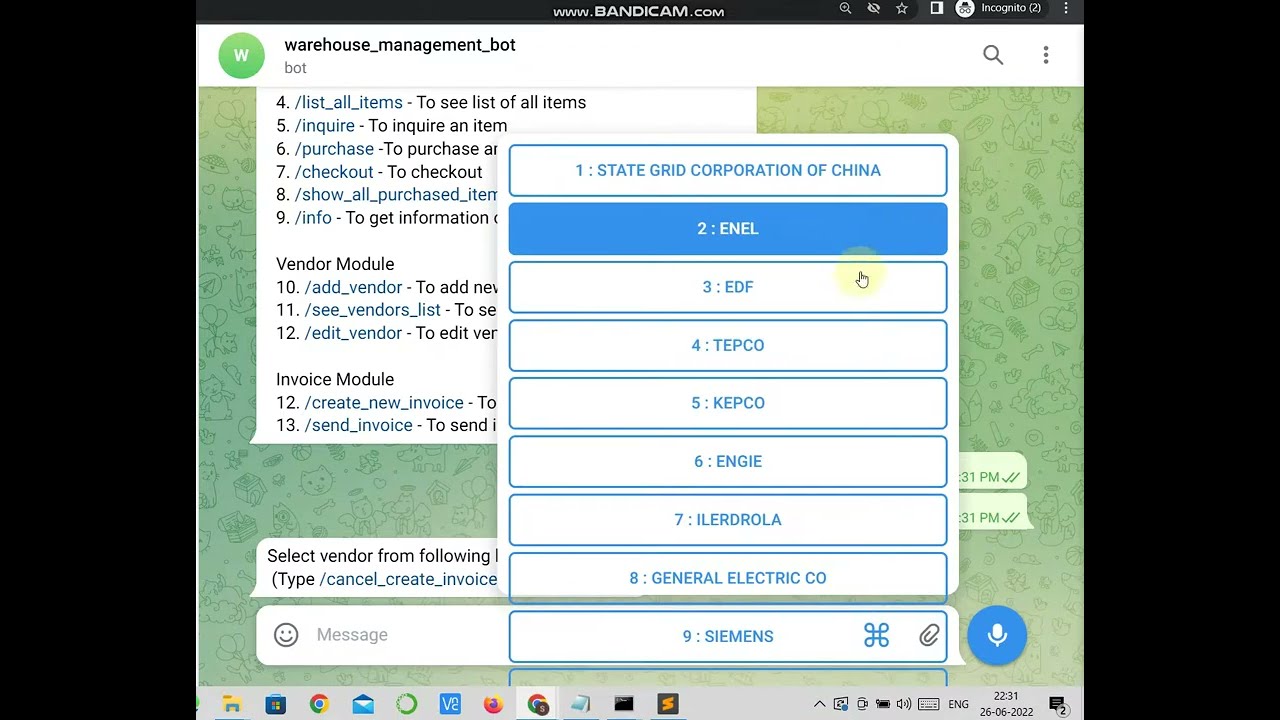Open File Explorer from the taskbar
The image size is (1280, 720).
pyautogui.click(x=232, y=705)
